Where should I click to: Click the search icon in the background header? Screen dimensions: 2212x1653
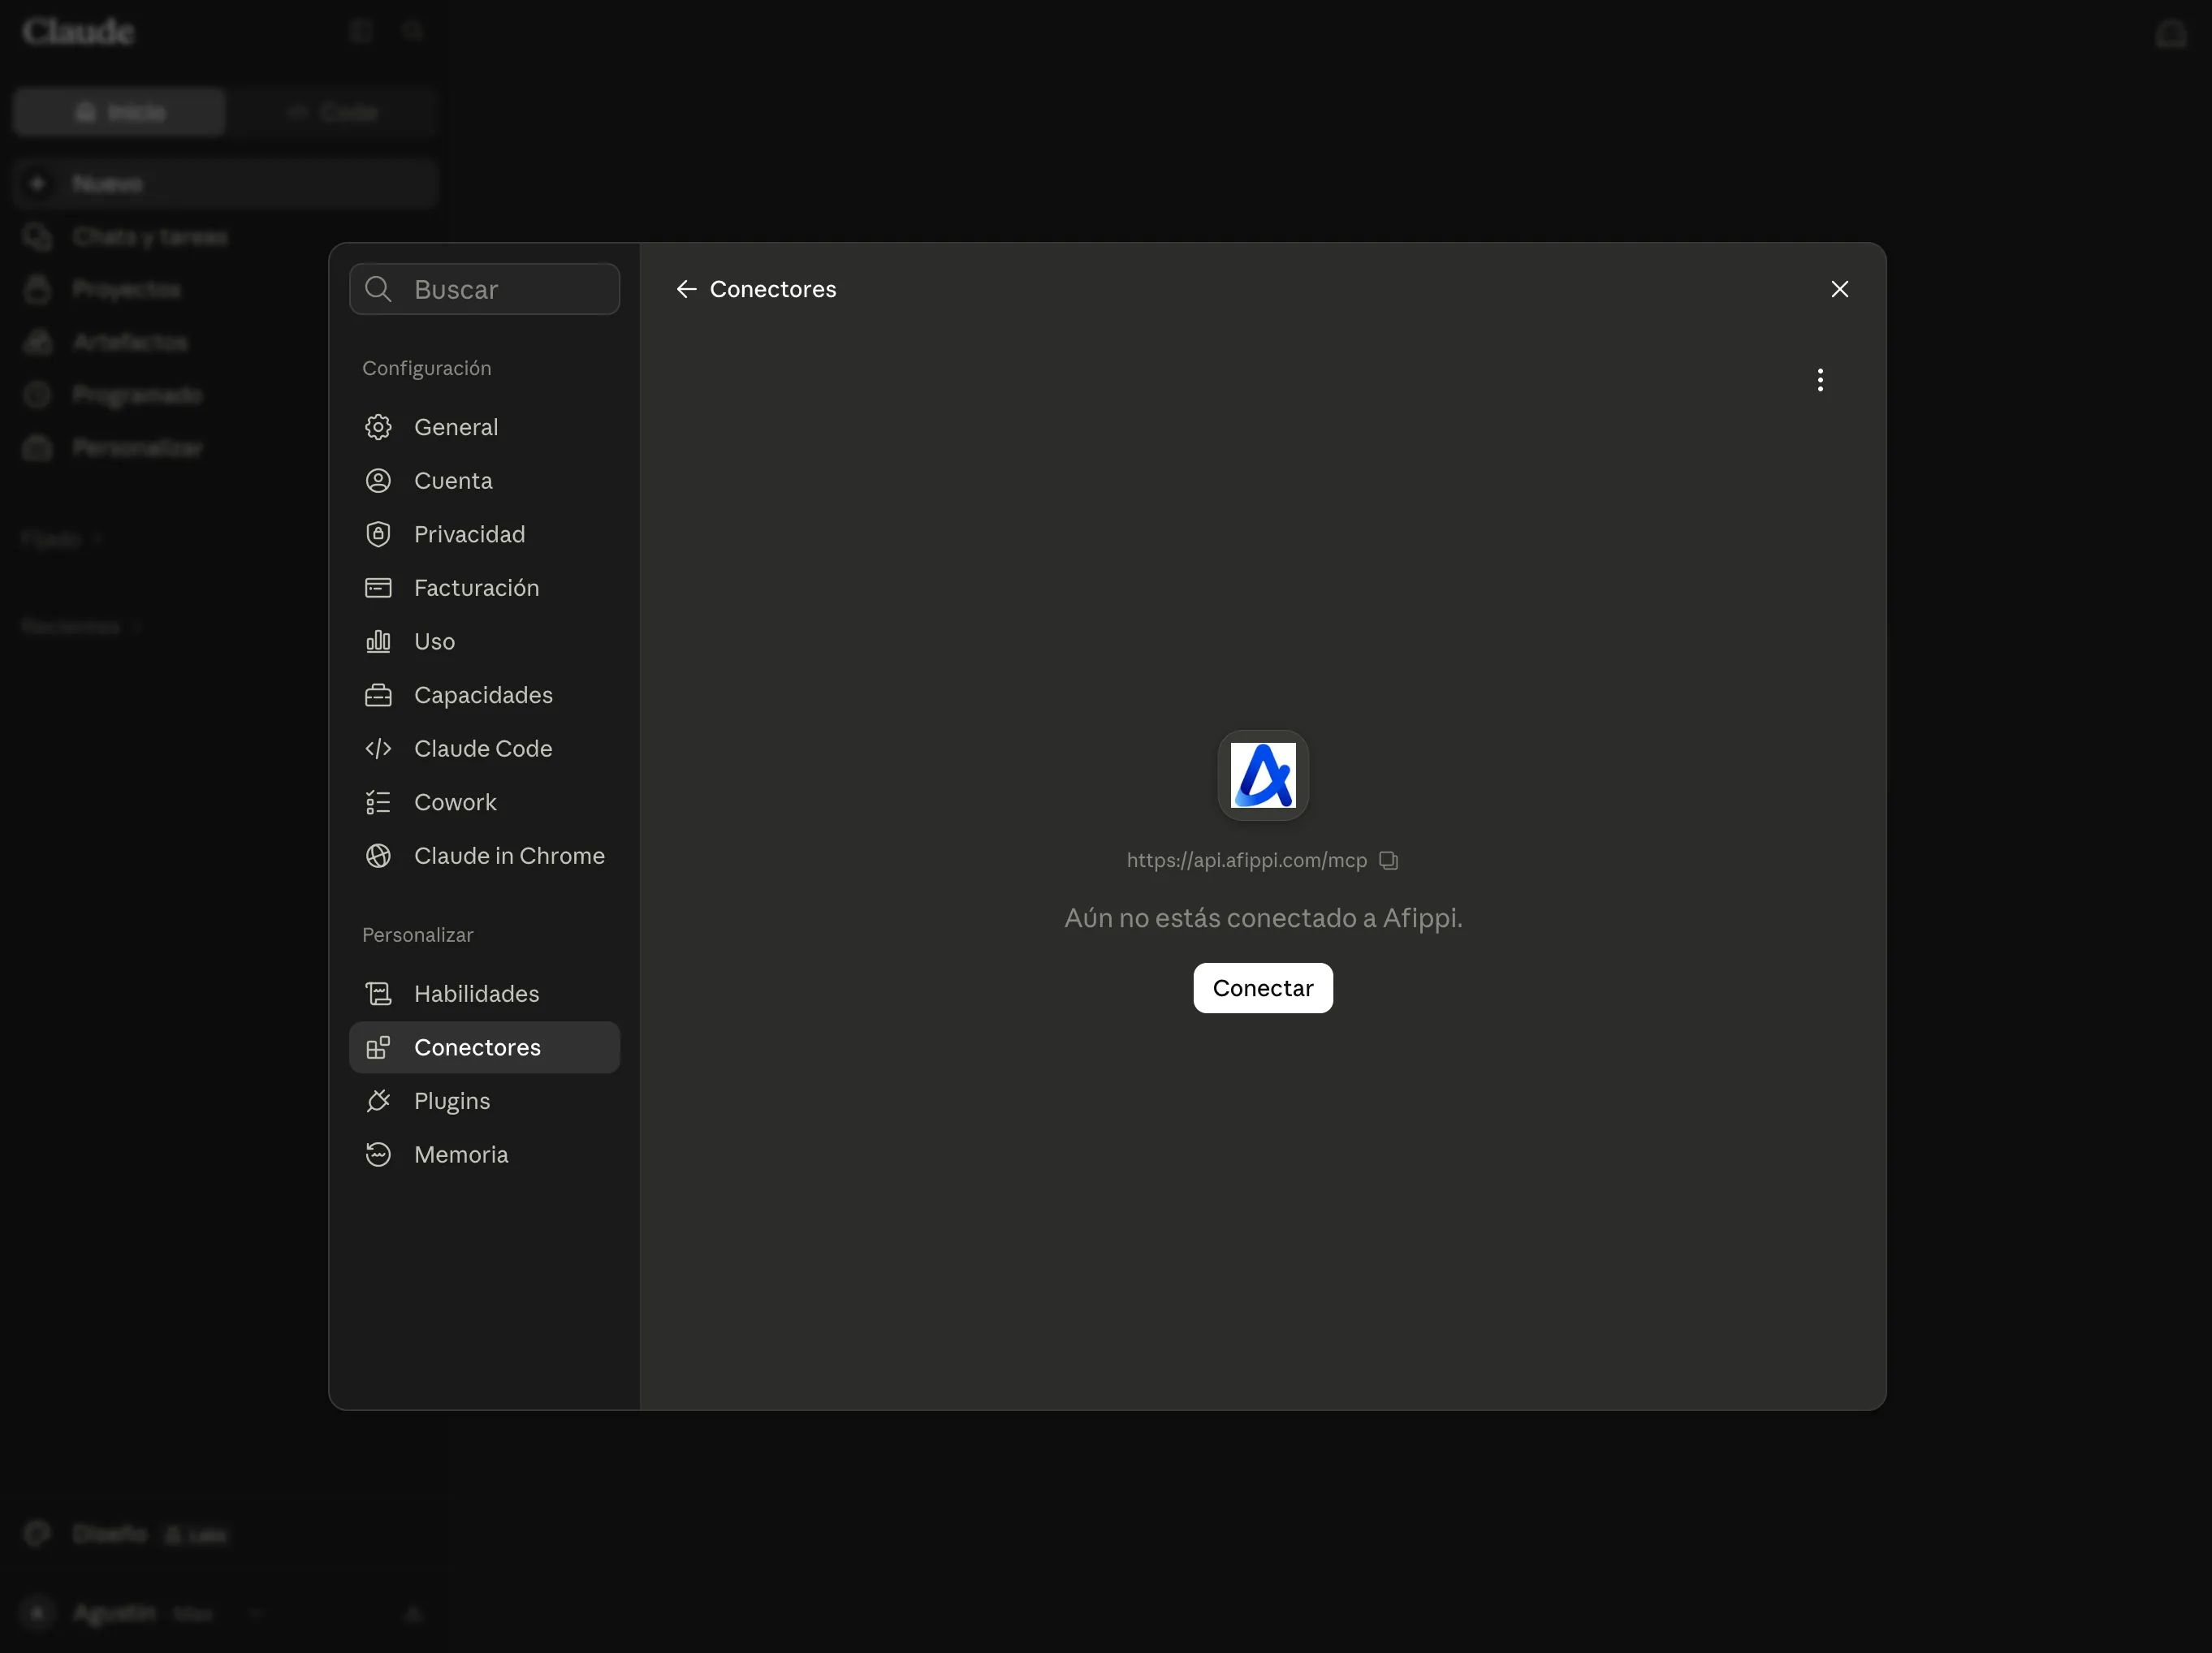[x=413, y=31]
